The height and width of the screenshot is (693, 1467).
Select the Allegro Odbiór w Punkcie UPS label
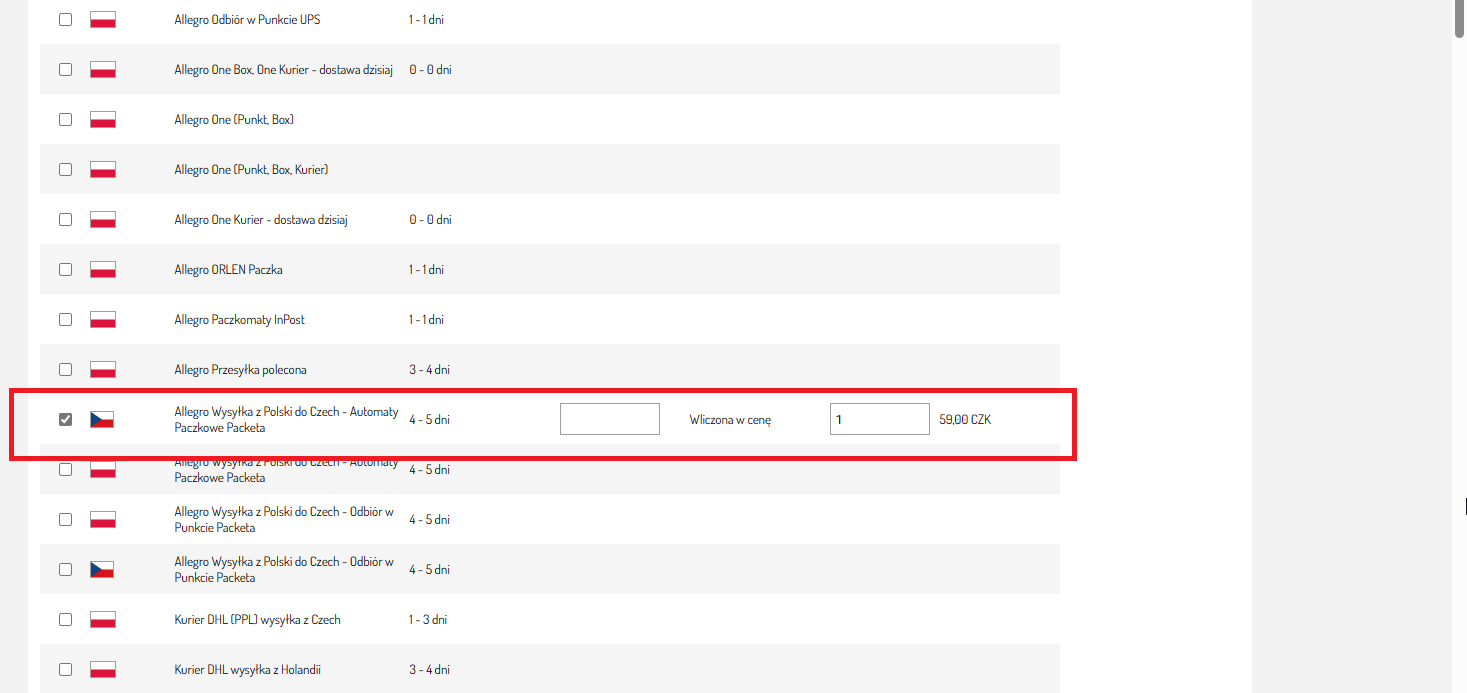pyautogui.click(x=247, y=19)
